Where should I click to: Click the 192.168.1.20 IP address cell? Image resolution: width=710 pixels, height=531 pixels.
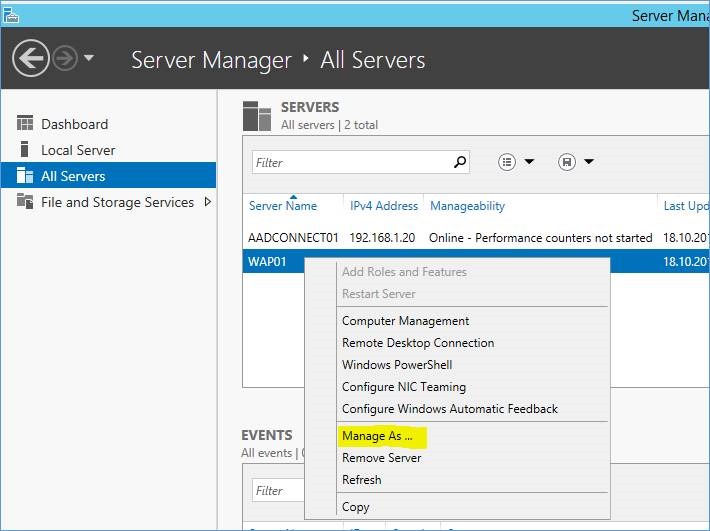[x=382, y=238]
